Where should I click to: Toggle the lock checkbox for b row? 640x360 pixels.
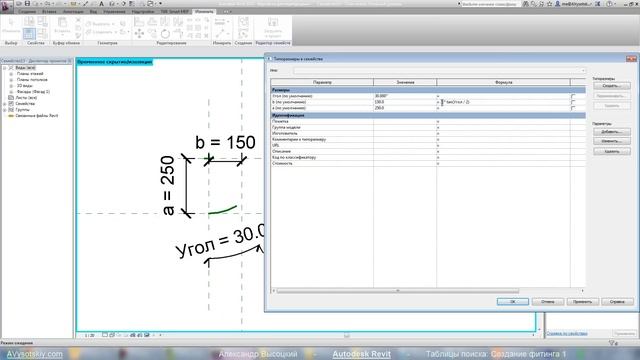point(573,102)
